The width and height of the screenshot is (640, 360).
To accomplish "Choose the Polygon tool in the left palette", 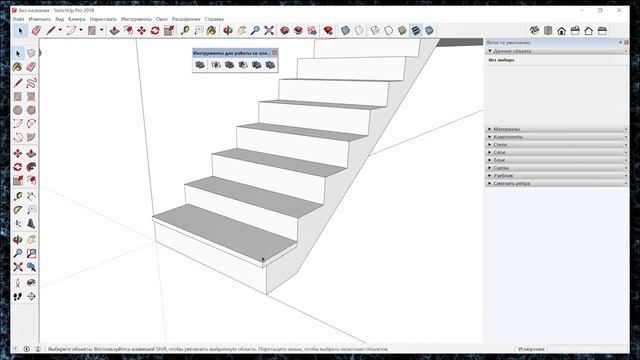I will (x=31, y=110).
